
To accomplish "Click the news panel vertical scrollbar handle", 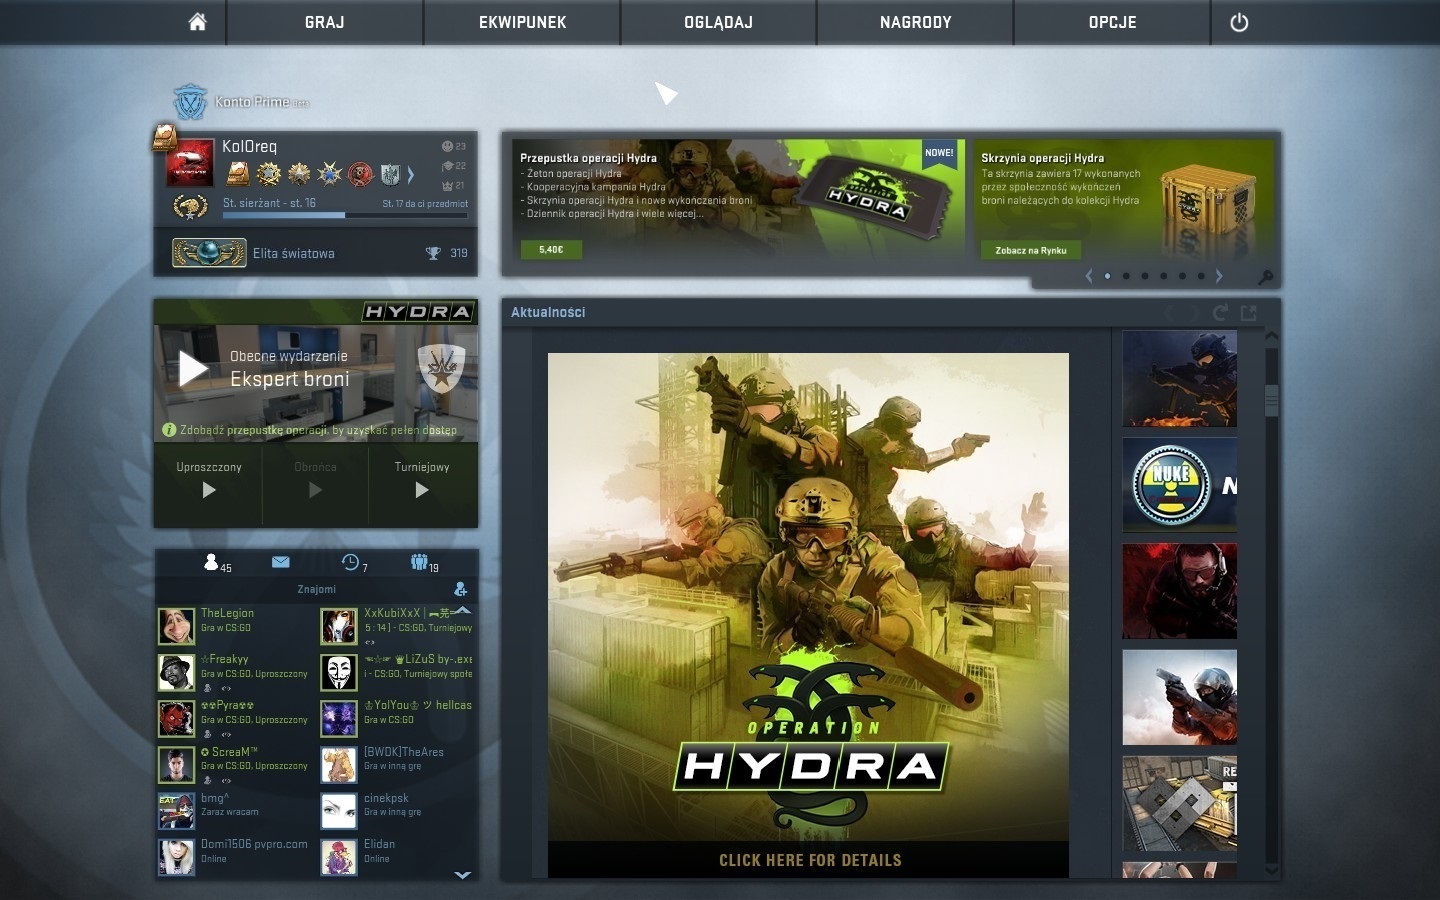I will 1272,400.
